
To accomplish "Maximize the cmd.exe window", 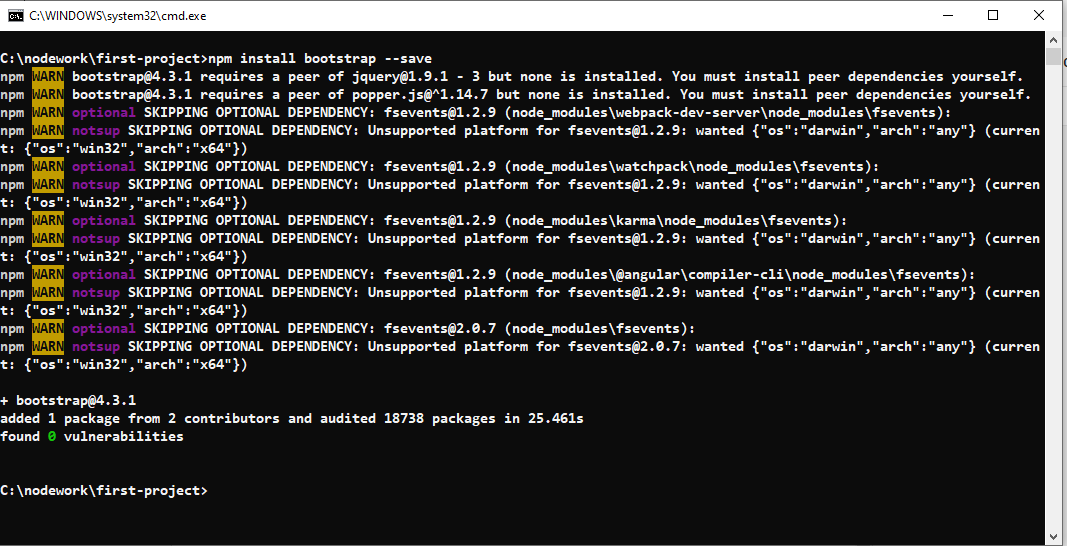I will click(993, 16).
